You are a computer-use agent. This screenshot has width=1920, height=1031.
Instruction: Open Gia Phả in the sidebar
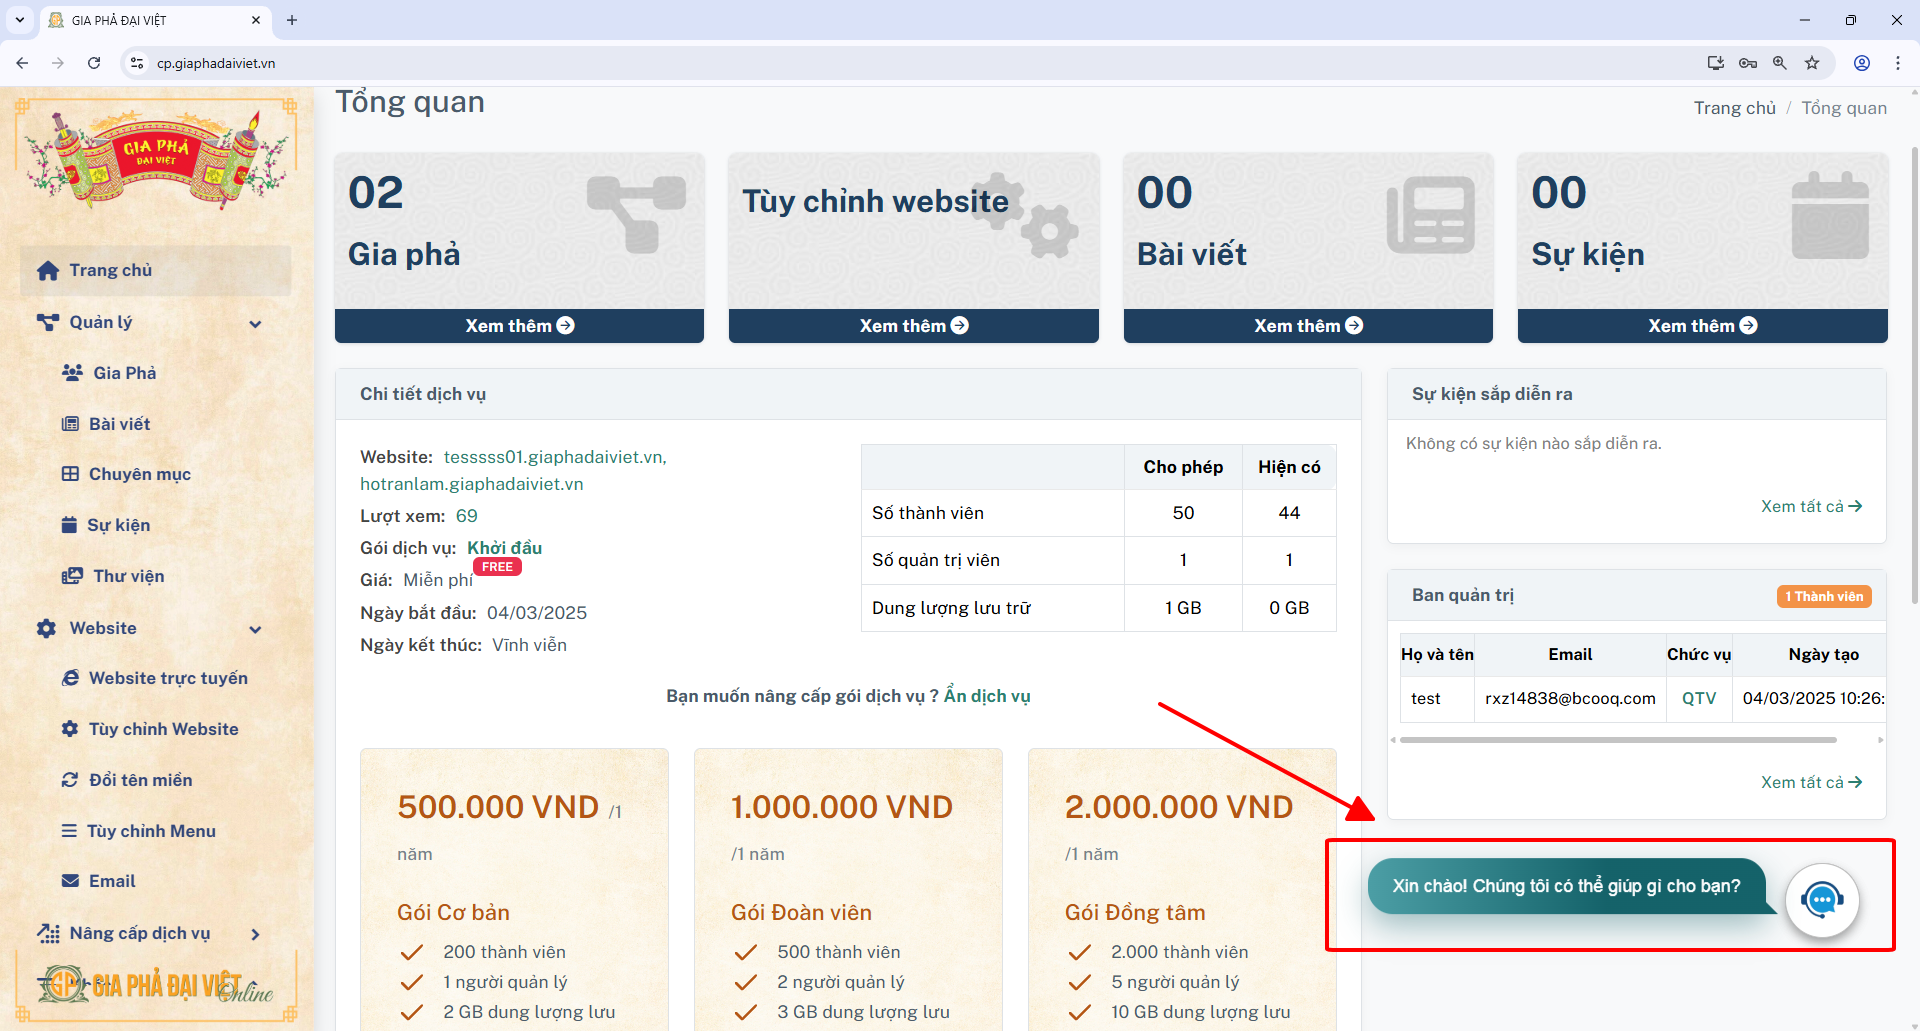click(124, 373)
